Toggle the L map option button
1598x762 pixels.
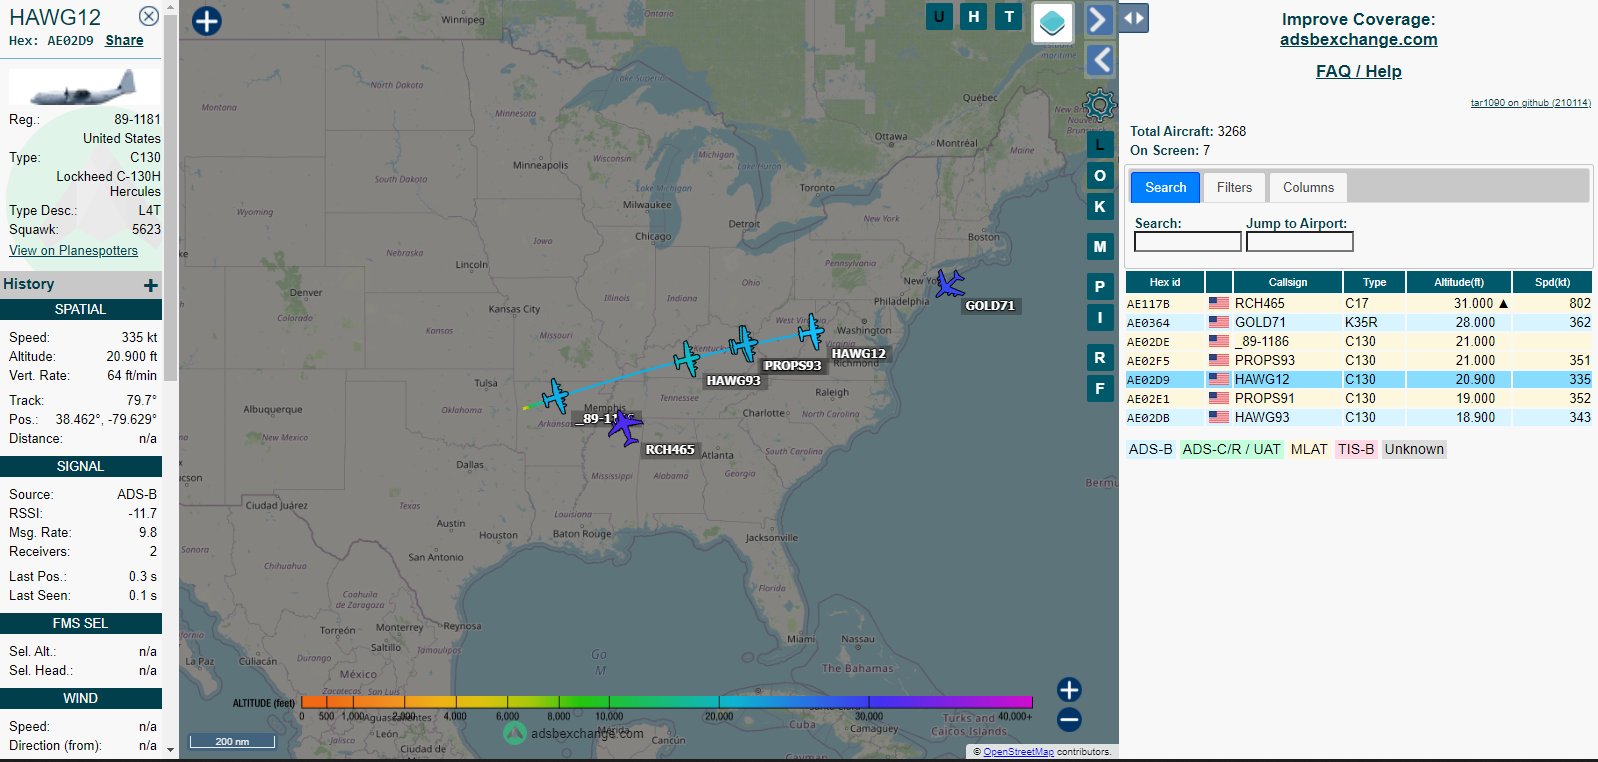pyautogui.click(x=1100, y=144)
